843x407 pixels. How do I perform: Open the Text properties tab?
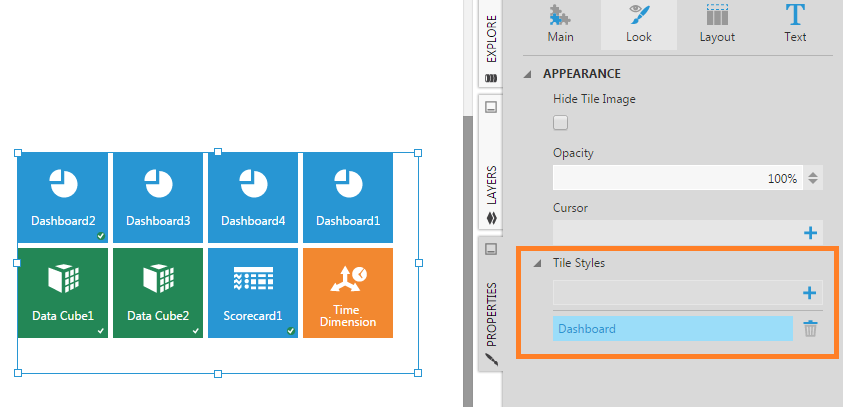coord(795,25)
